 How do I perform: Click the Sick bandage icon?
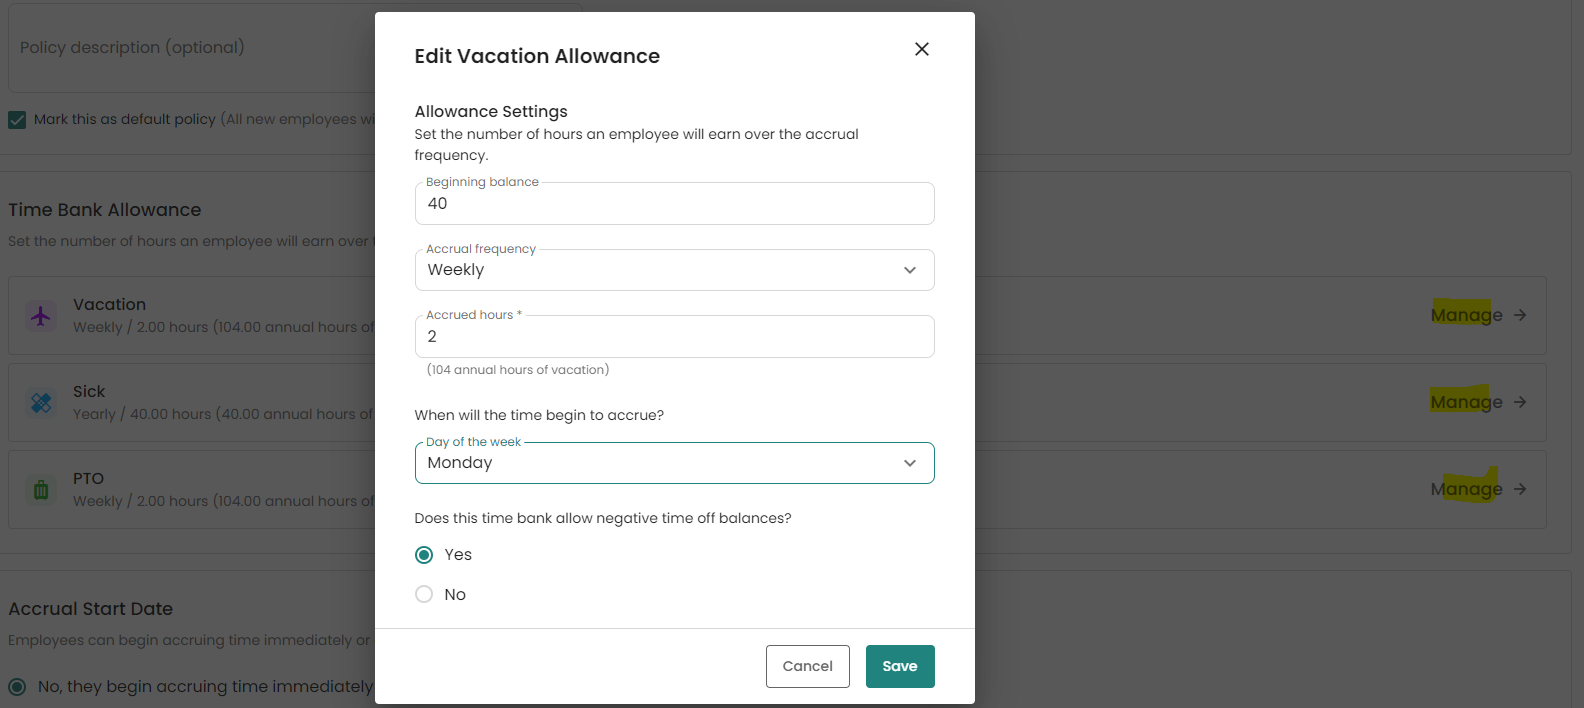(x=41, y=403)
